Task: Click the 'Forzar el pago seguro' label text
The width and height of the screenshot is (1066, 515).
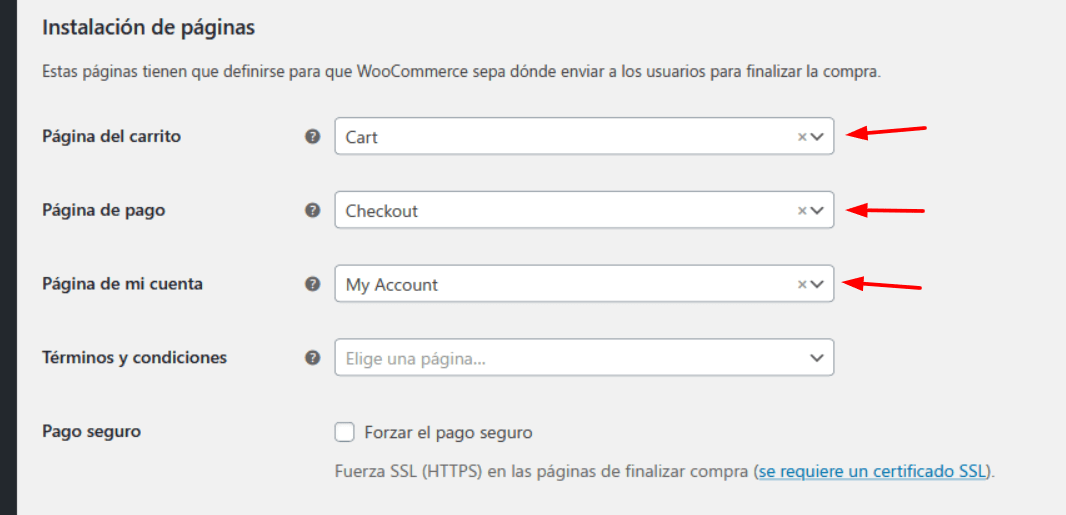Action: coord(448,433)
